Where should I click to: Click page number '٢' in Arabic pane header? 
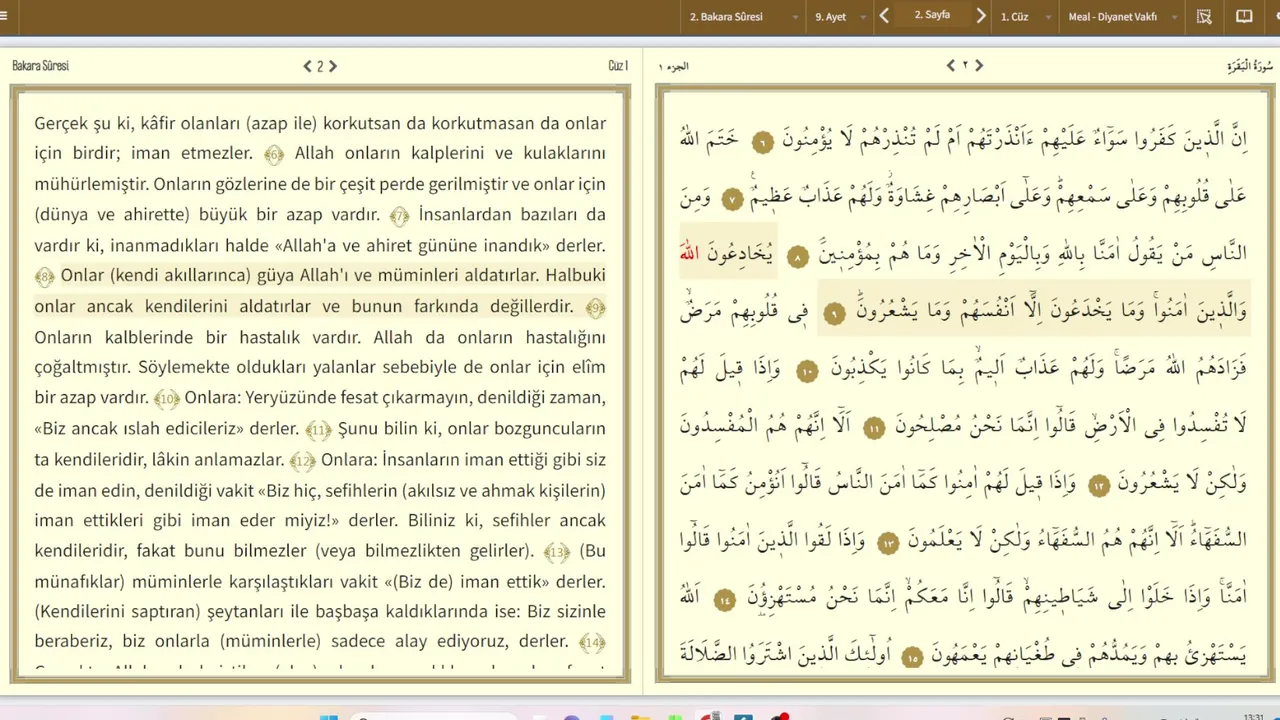[965, 66]
